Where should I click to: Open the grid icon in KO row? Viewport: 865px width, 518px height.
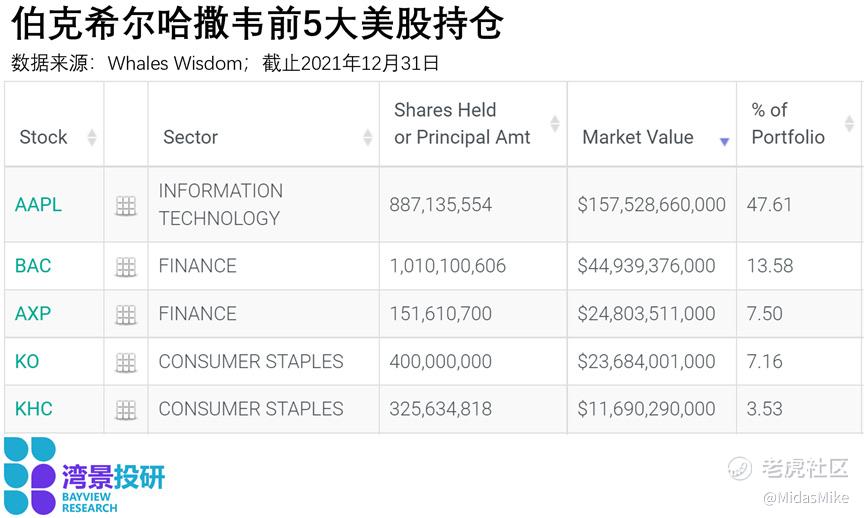point(126,362)
